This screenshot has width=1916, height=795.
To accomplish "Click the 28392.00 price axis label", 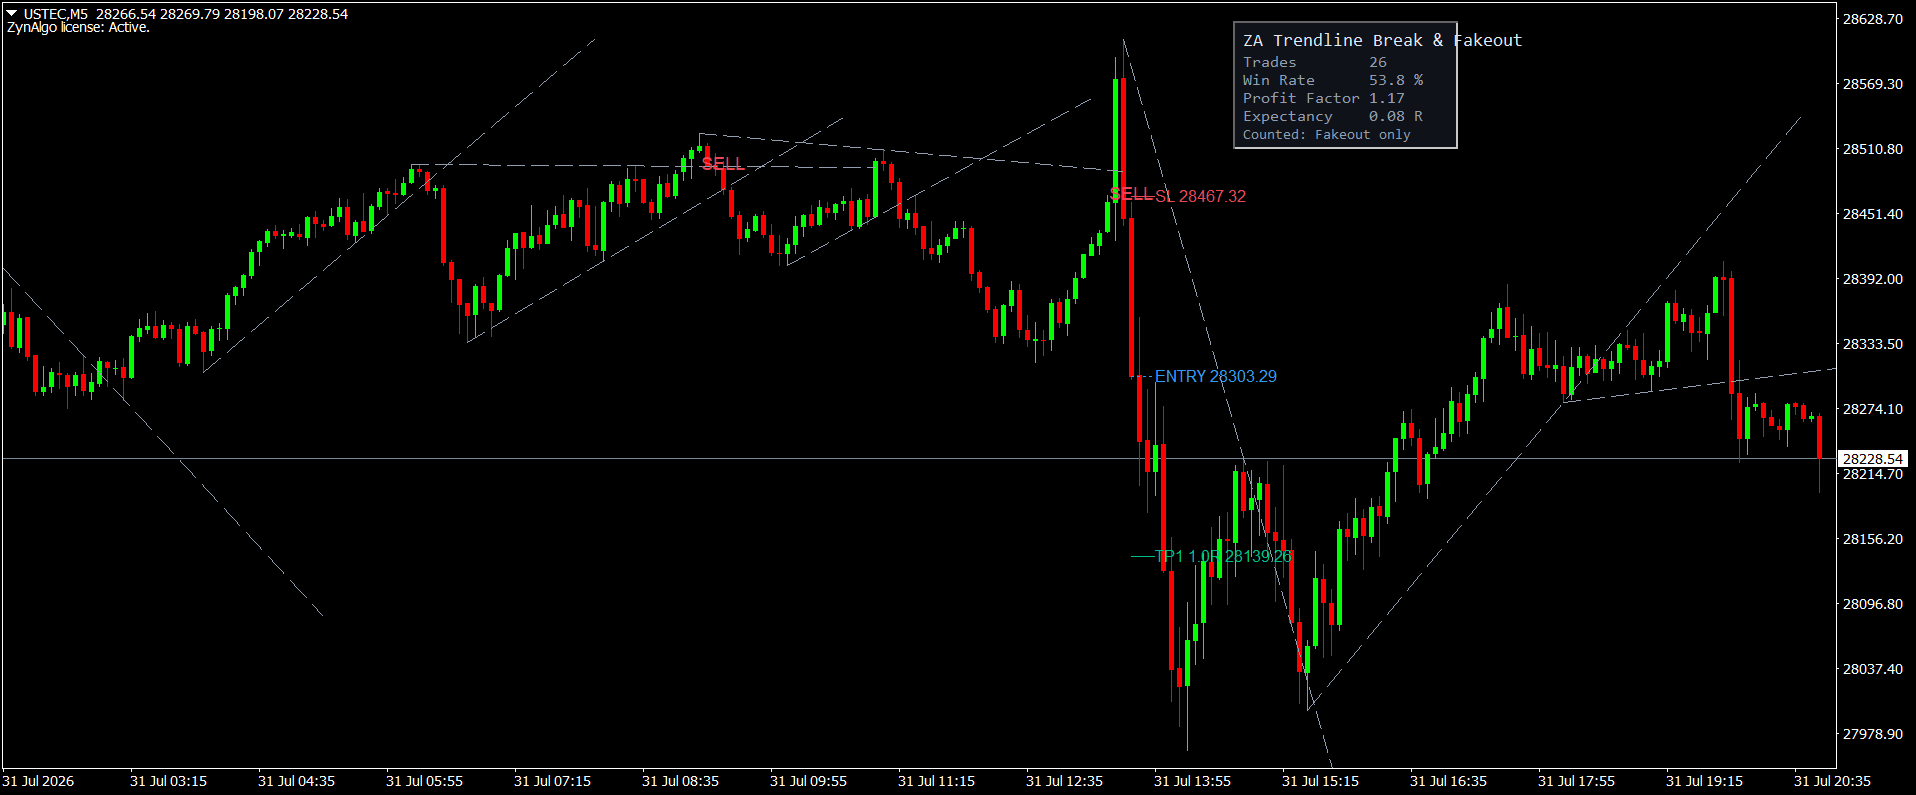I will (x=1873, y=279).
